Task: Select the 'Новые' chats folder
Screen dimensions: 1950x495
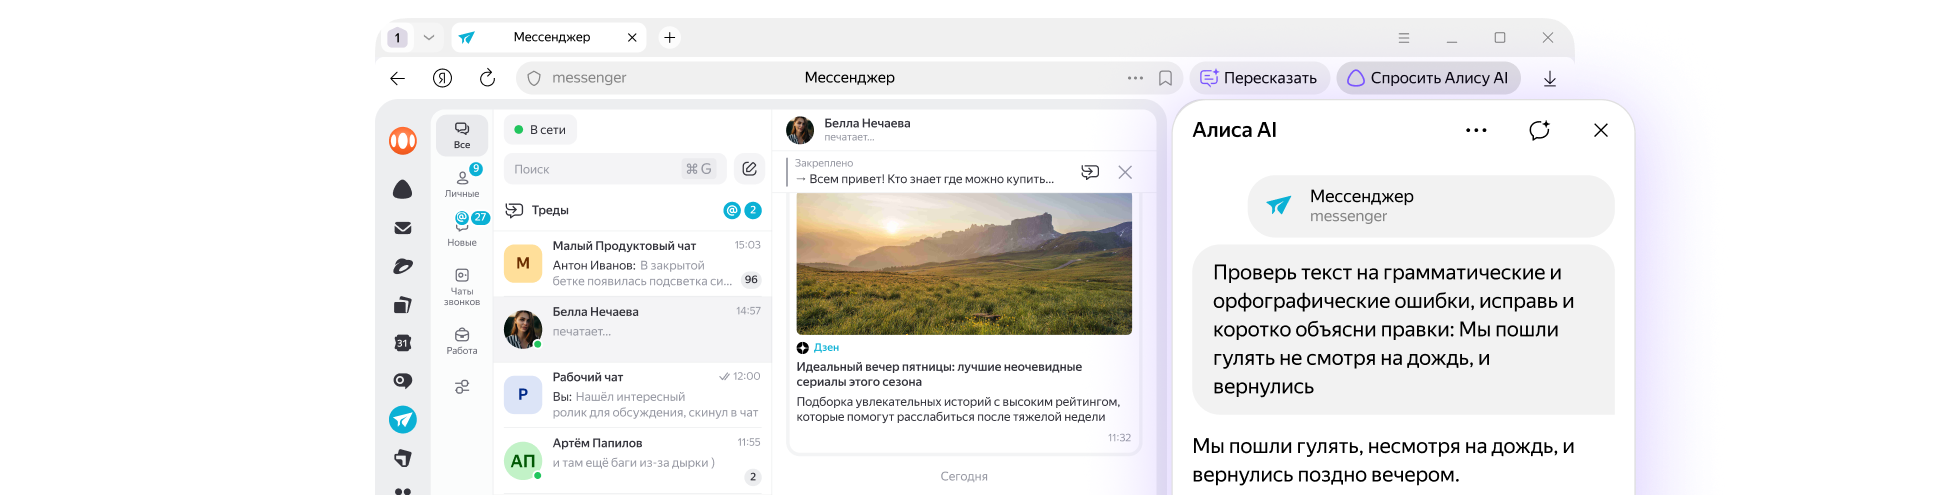Action: pyautogui.click(x=462, y=232)
